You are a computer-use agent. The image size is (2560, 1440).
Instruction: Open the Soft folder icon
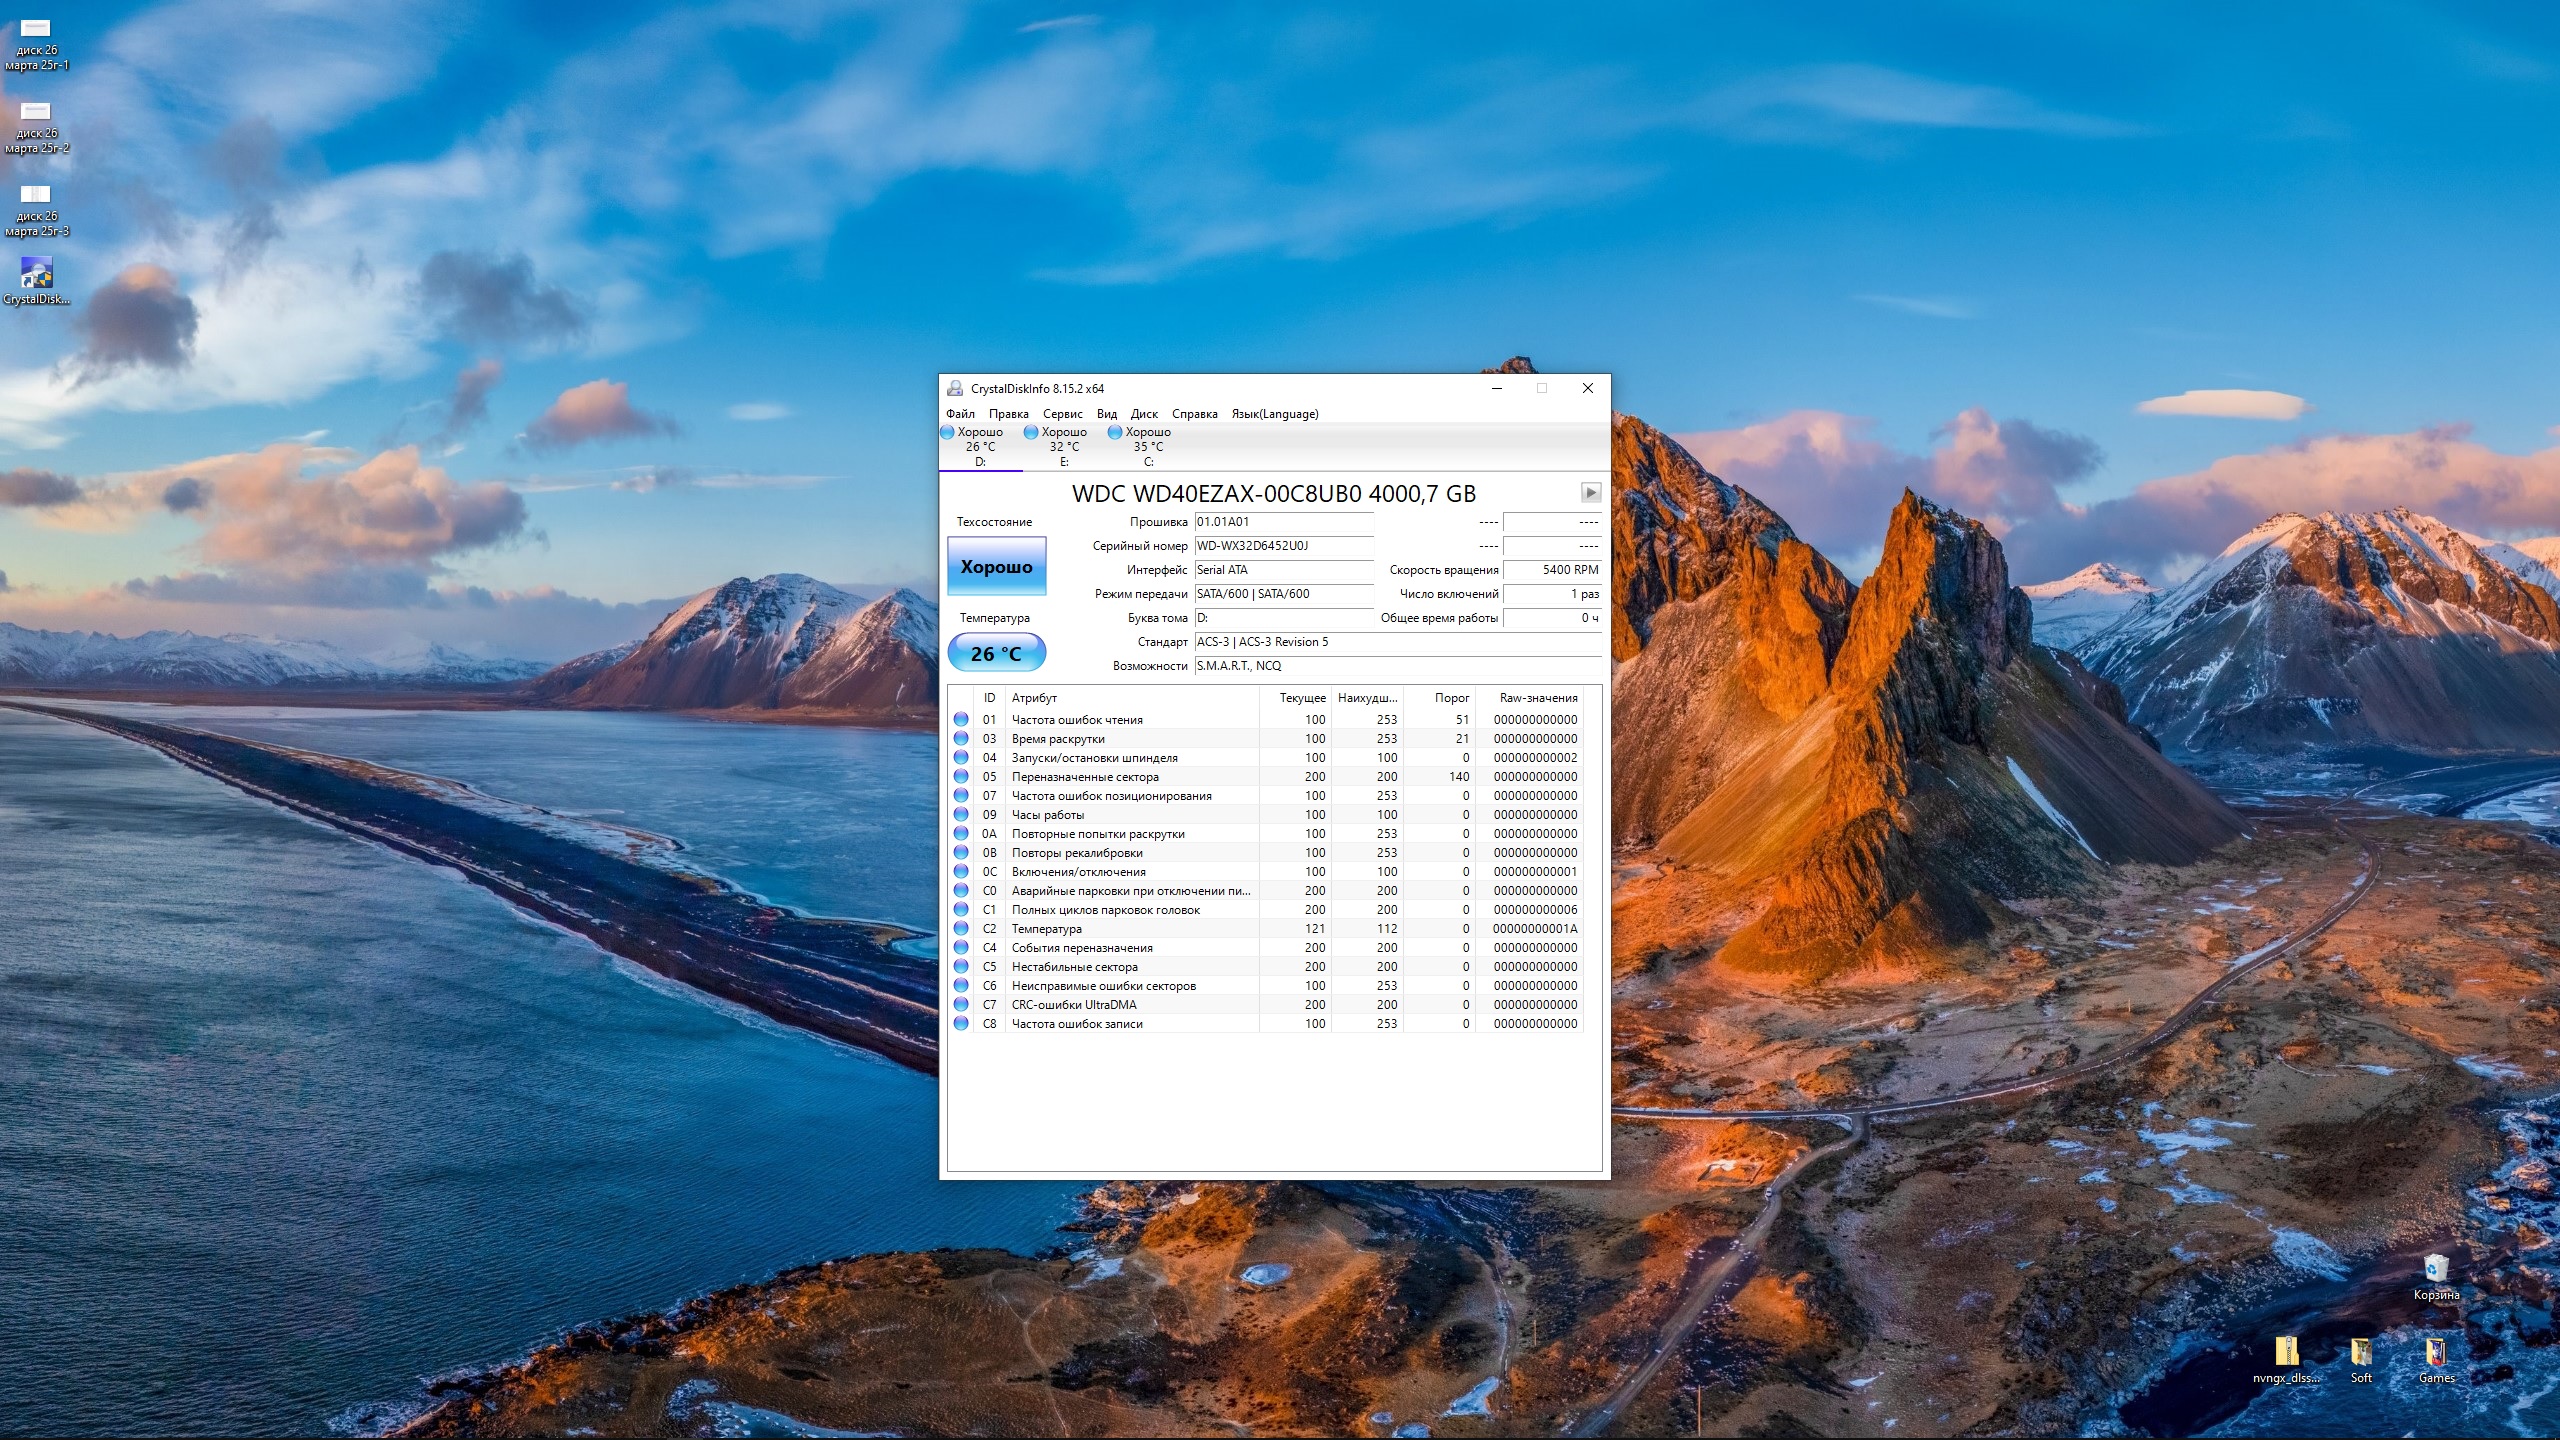(2361, 1353)
